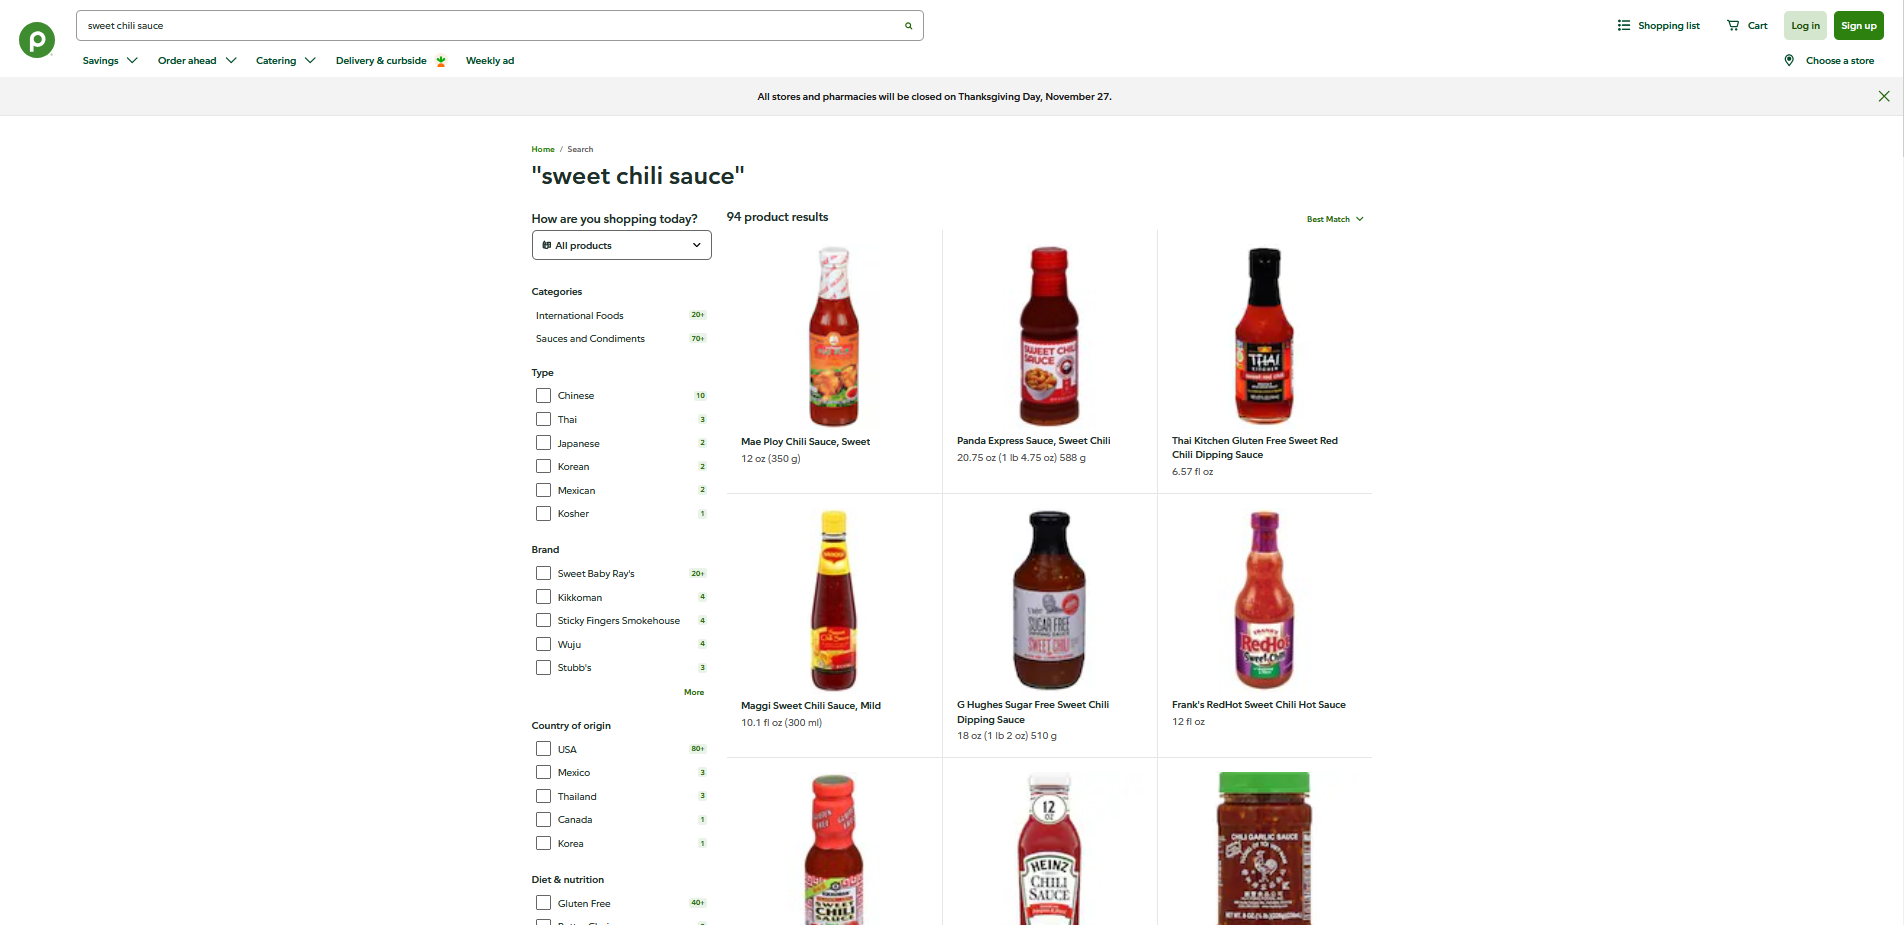The height and width of the screenshot is (925, 1904).
Task: Check the Japanese type filter
Action: [x=543, y=443]
